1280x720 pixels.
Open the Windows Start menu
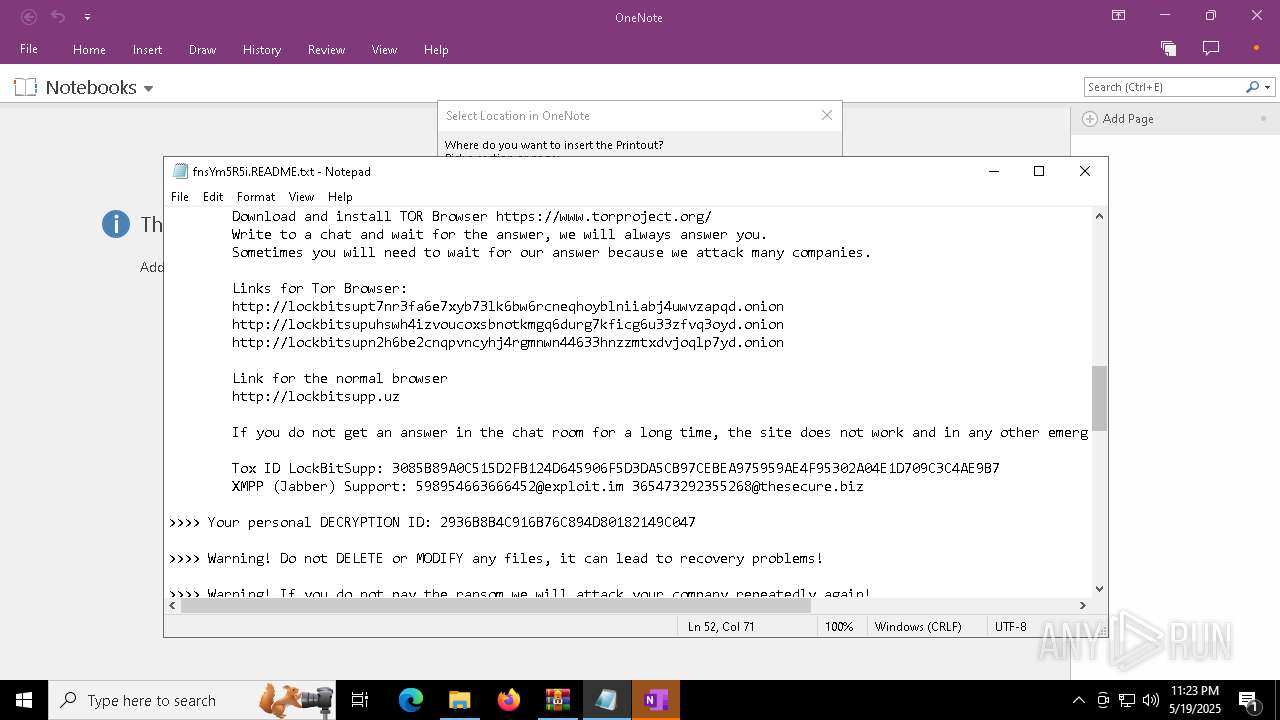(24, 700)
